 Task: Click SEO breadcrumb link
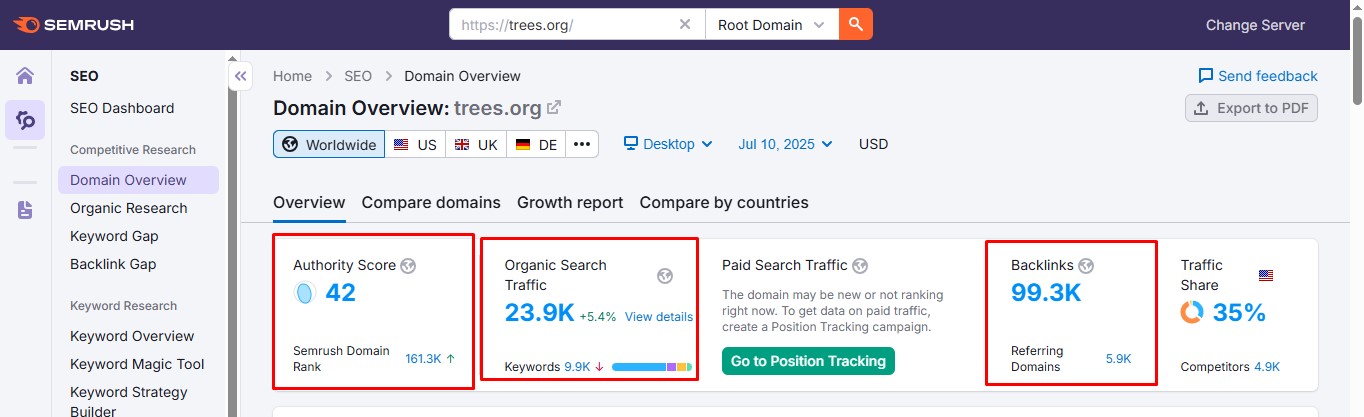click(358, 76)
